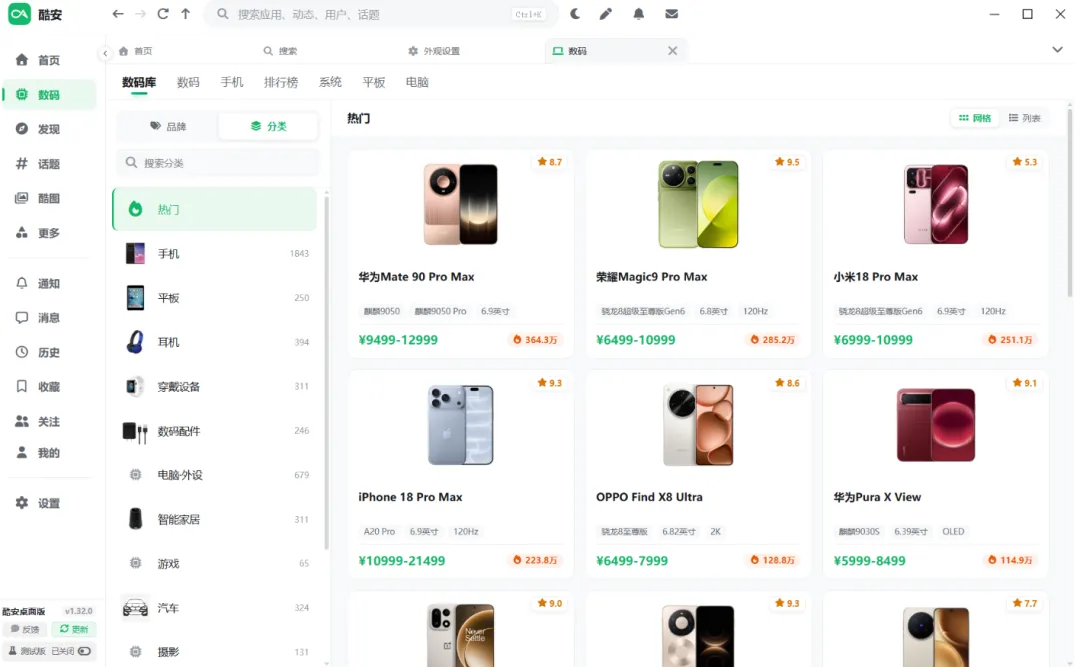The image size is (1080, 667).
Task: Open the iPhone 18 Pro Max thumbnail
Action: coord(461,425)
